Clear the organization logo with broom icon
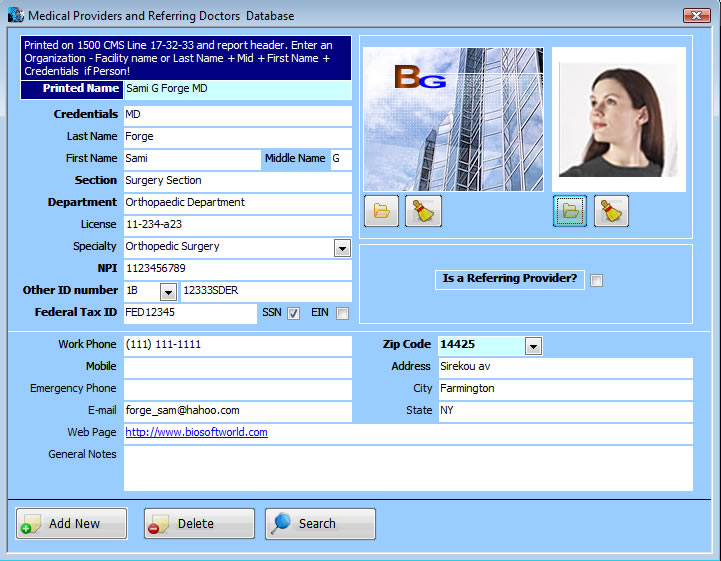The image size is (721, 561). tap(423, 211)
